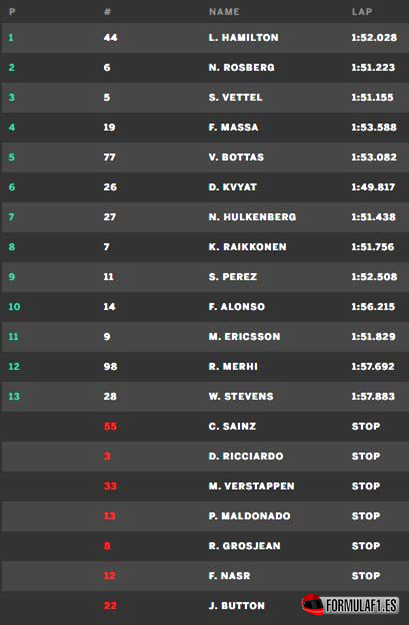Select the J. BUTTON row

point(205,606)
